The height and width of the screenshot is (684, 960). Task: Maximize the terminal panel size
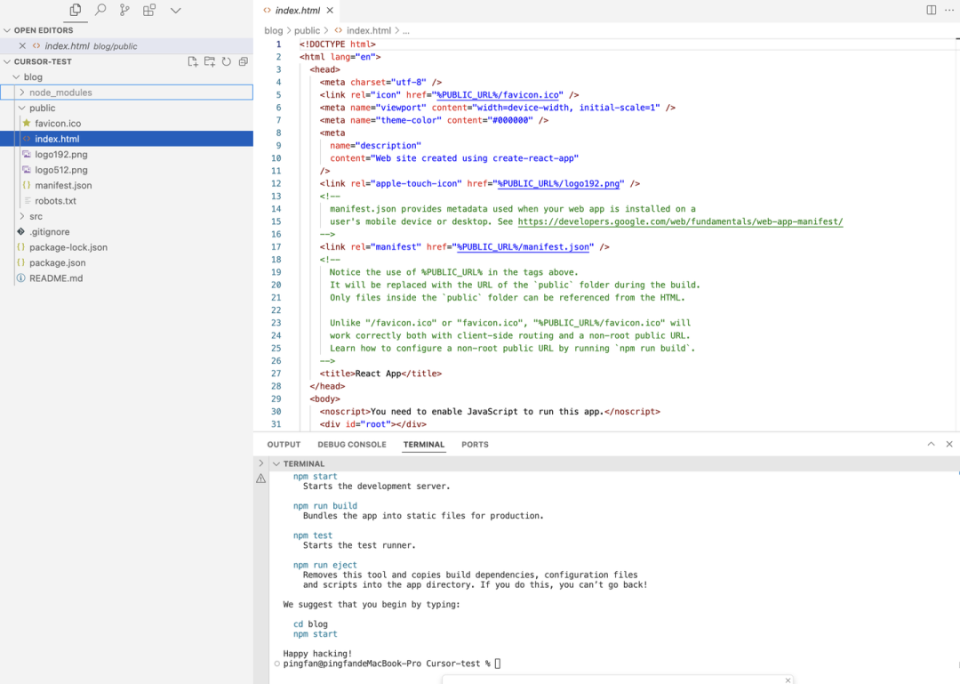[x=931, y=444]
